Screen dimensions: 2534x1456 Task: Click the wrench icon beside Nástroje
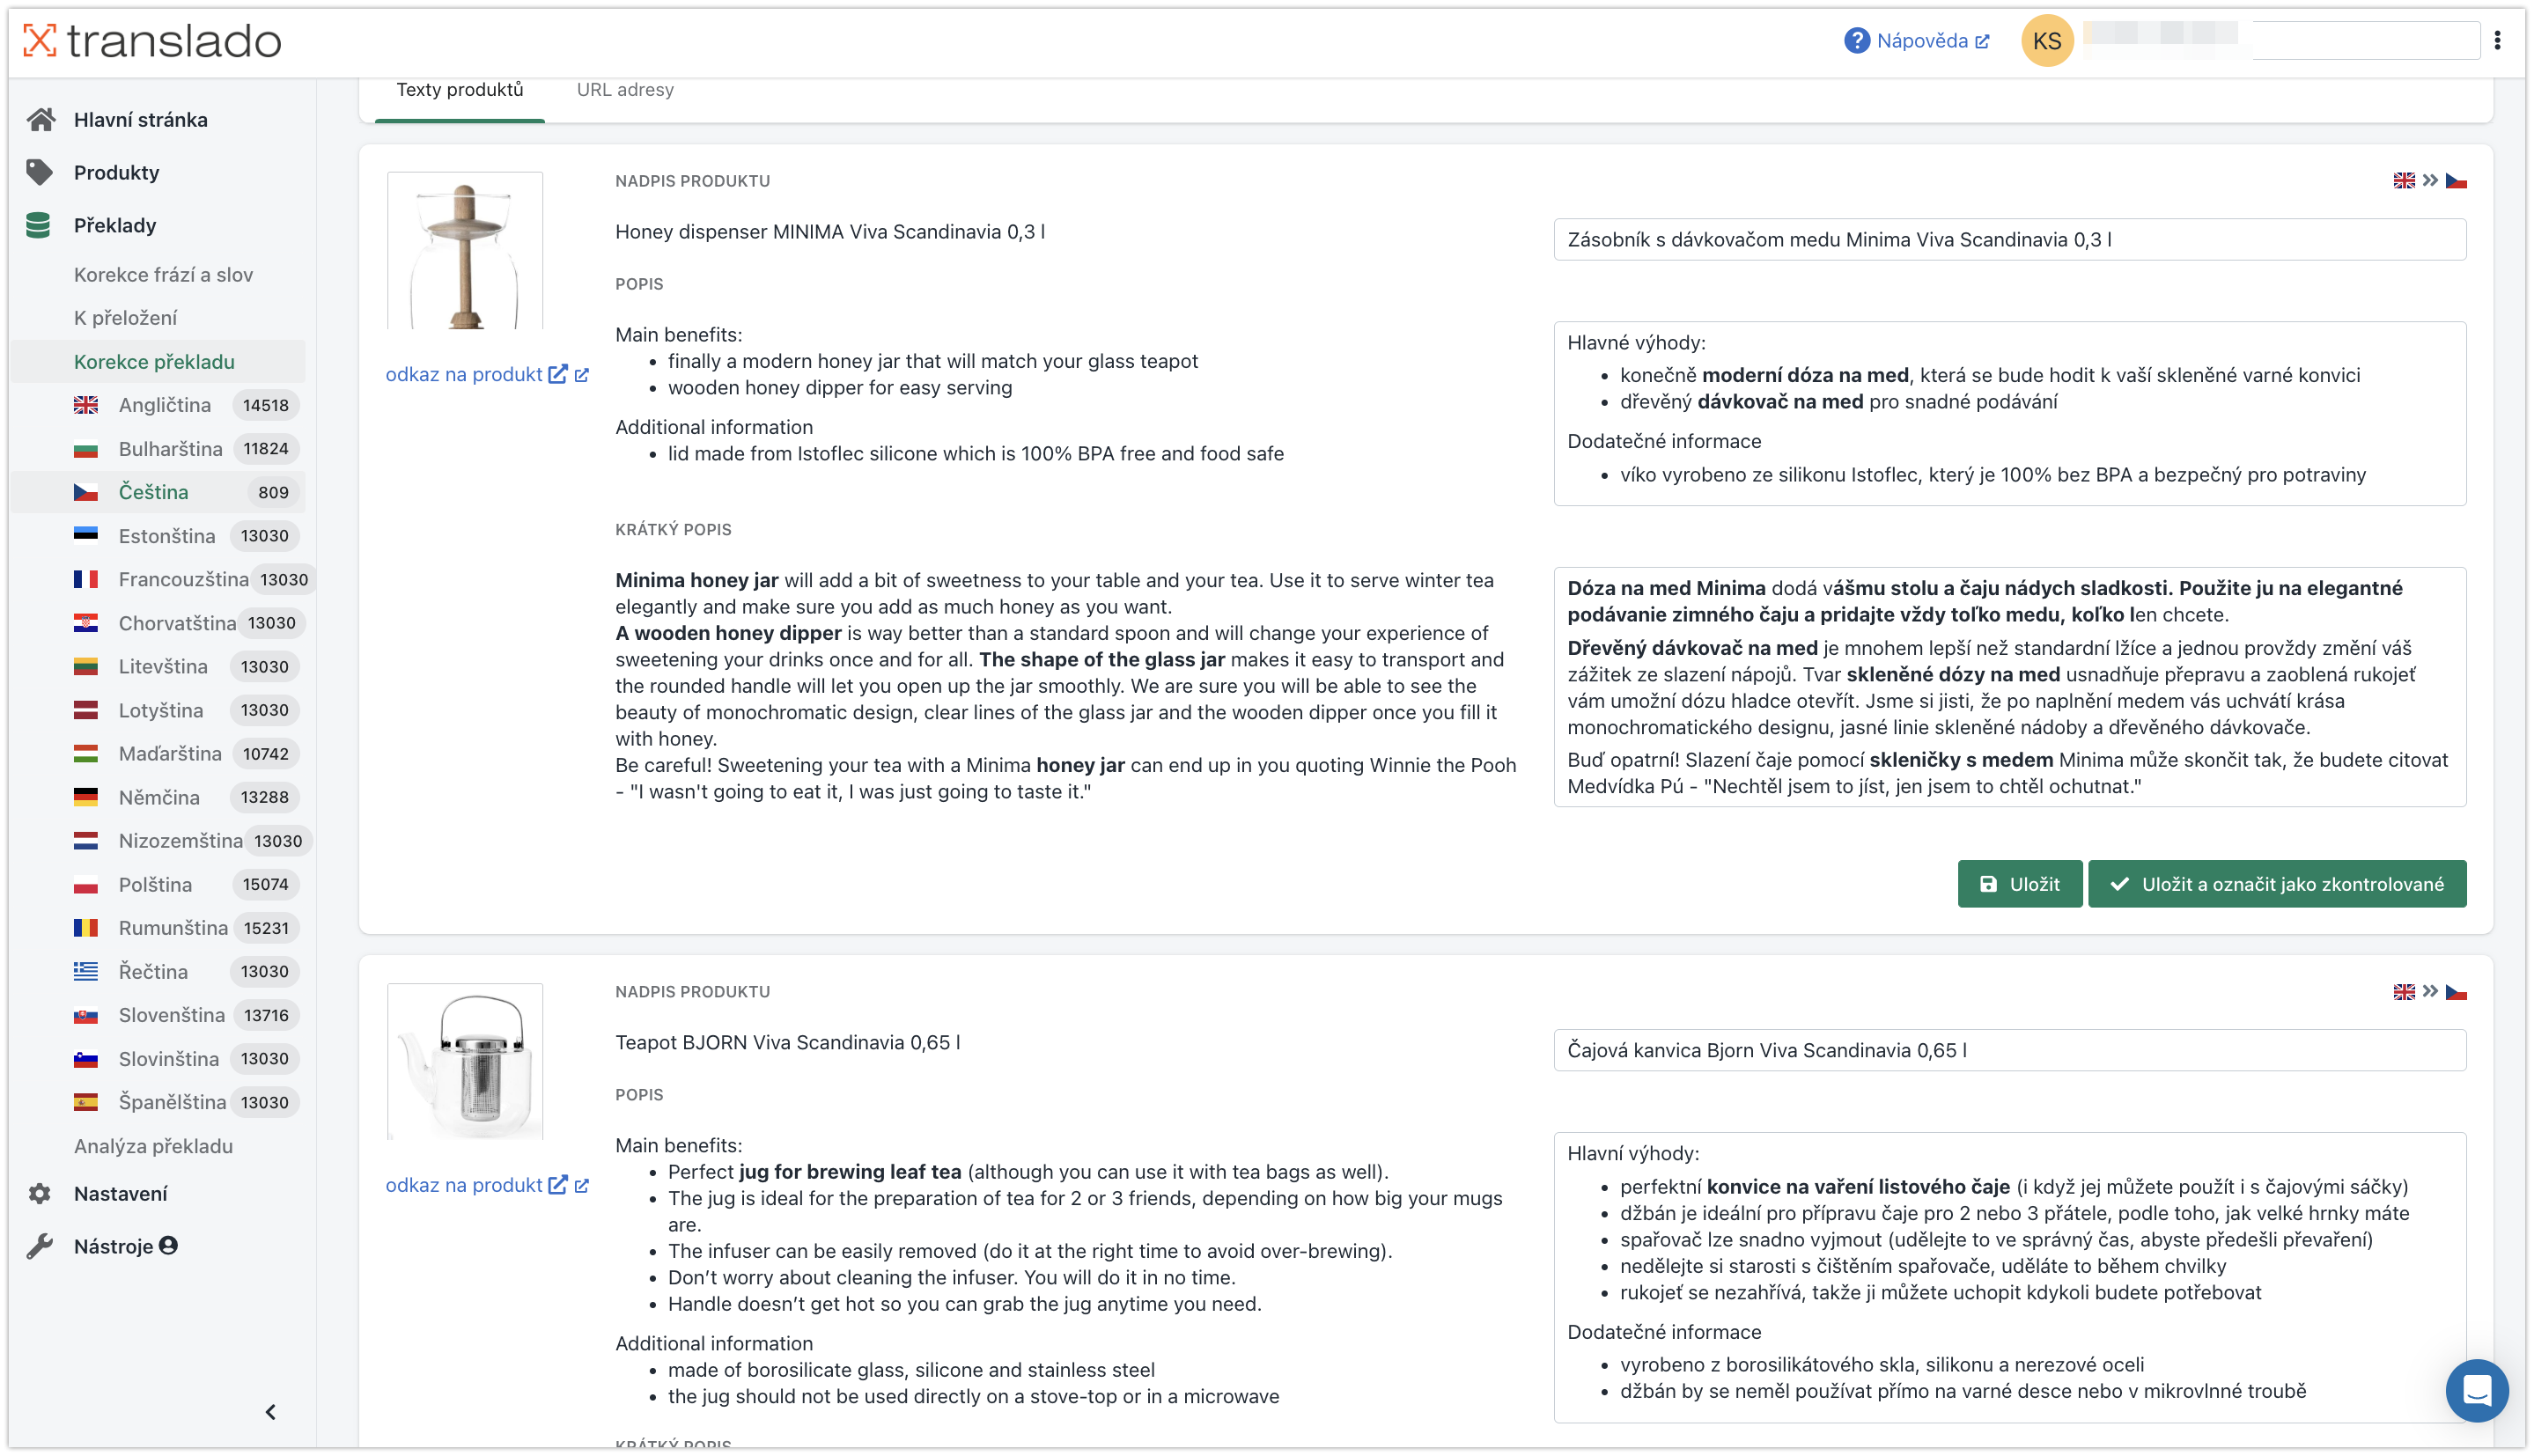click(39, 1247)
